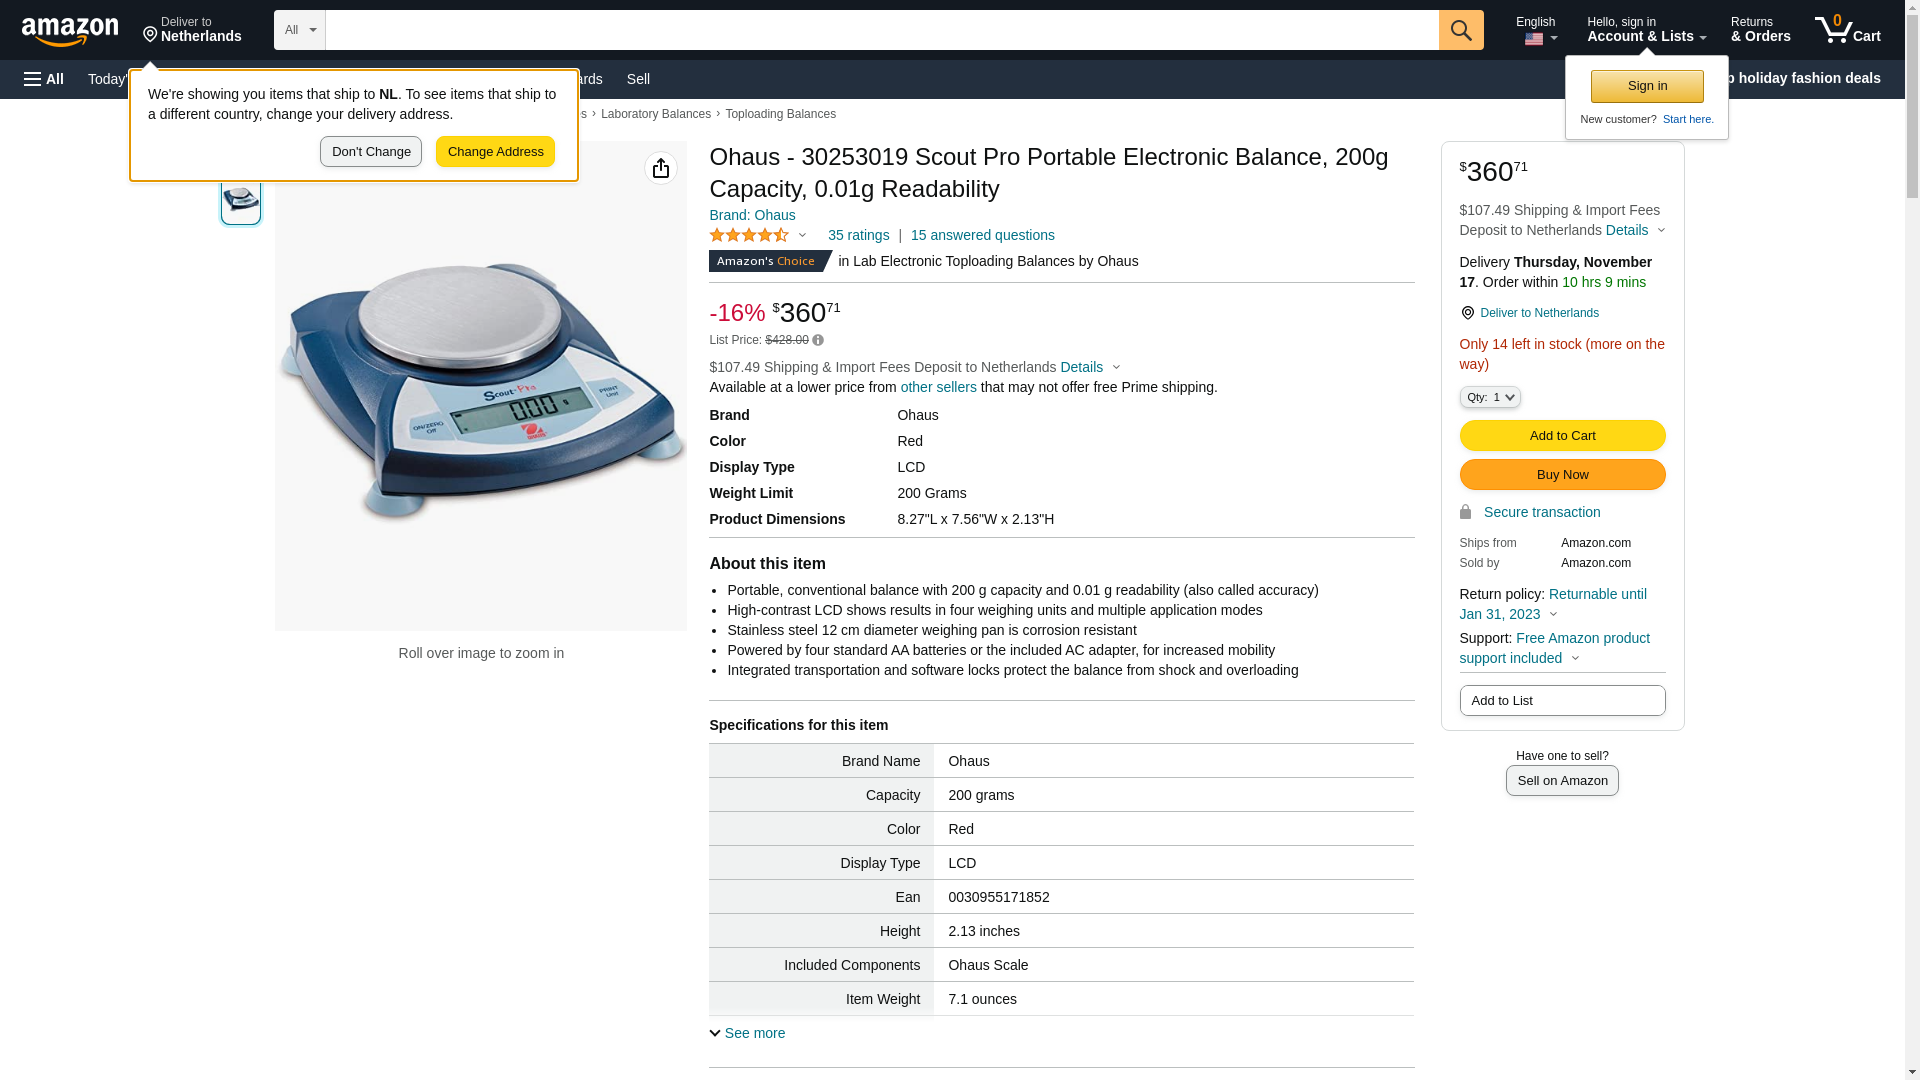1920x1080 pixels.
Task: Click the list price info icon
Action: coord(818,341)
